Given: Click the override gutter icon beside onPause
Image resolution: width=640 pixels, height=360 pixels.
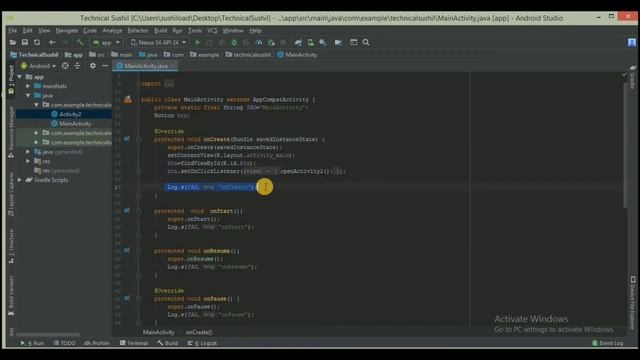Looking at the screenshot, I should point(127,298).
